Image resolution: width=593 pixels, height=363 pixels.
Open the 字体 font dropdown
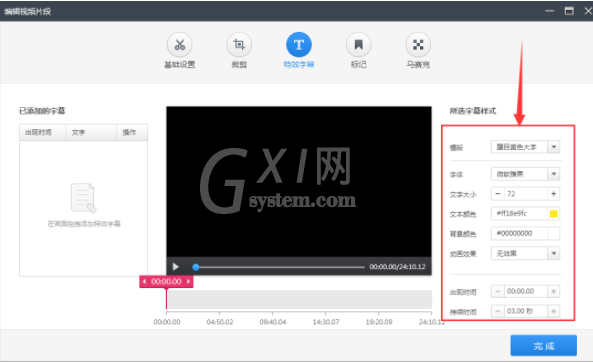[x=554, y=174]
